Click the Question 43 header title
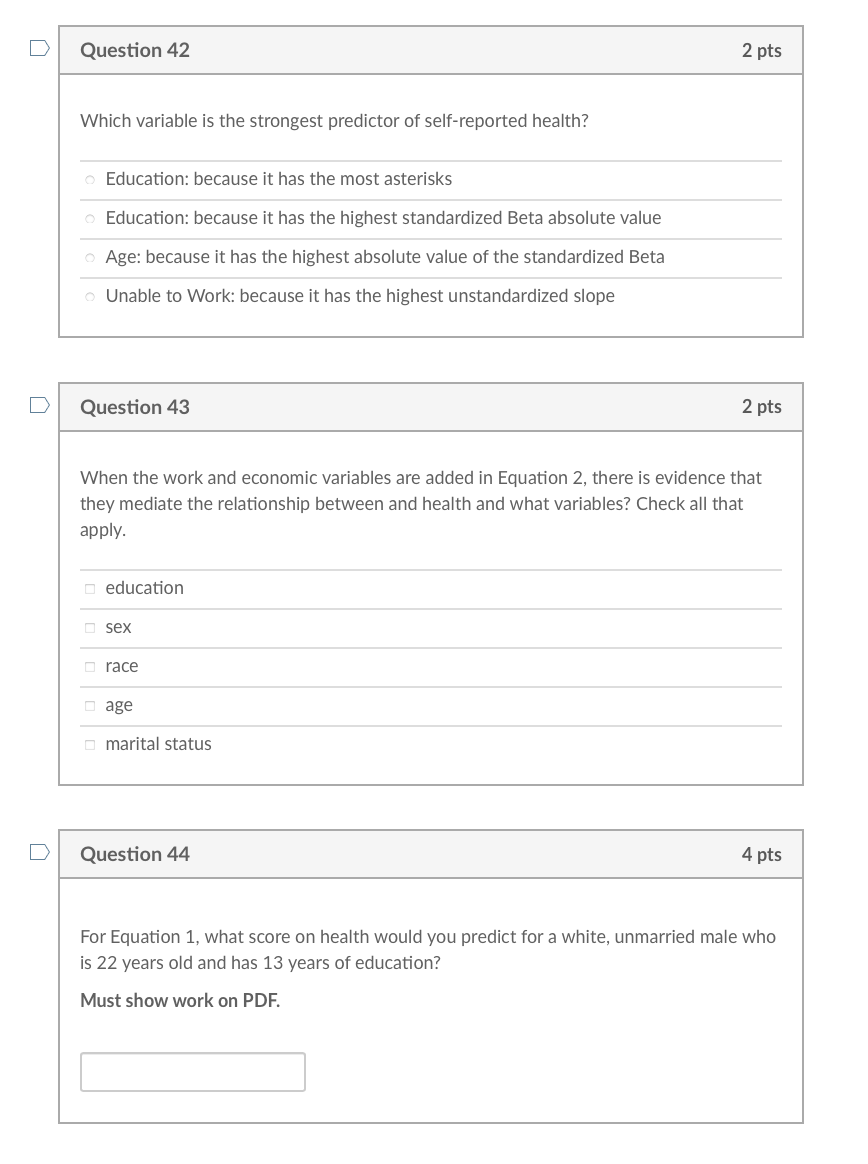 pyautogui.click(x=134, y=407)
